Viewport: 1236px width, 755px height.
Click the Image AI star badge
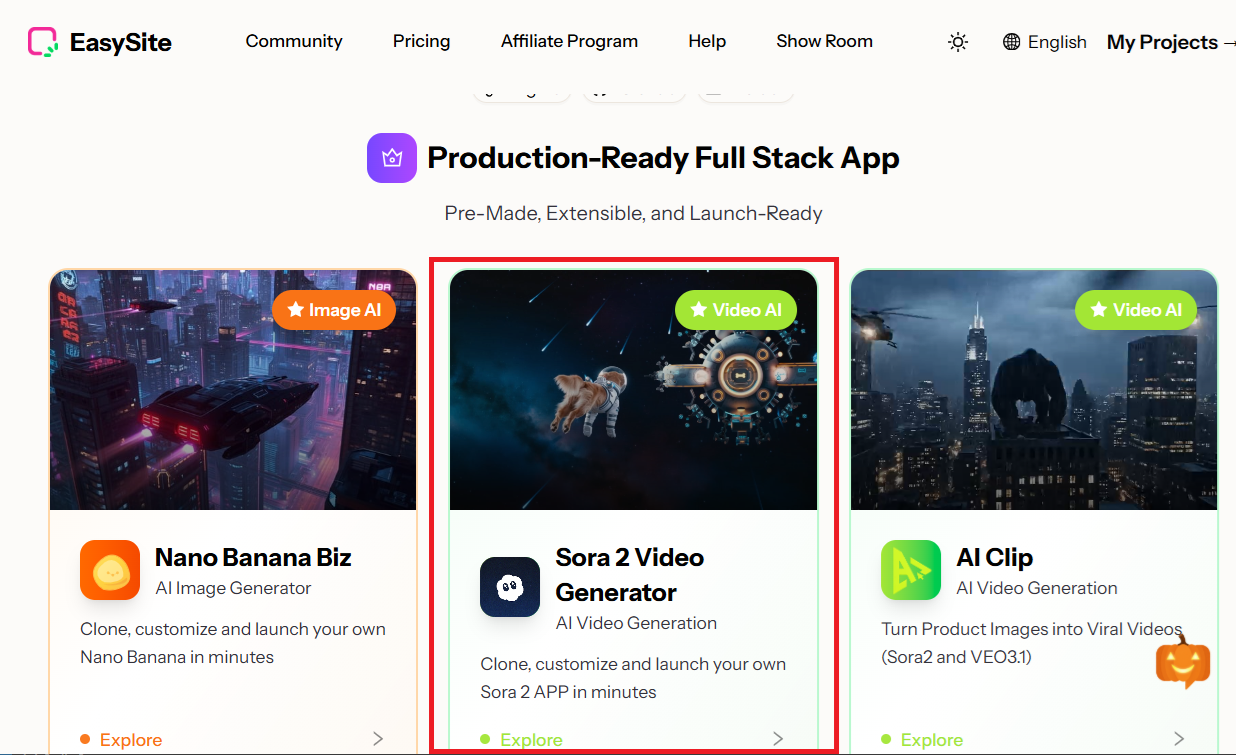coord(334,310)
